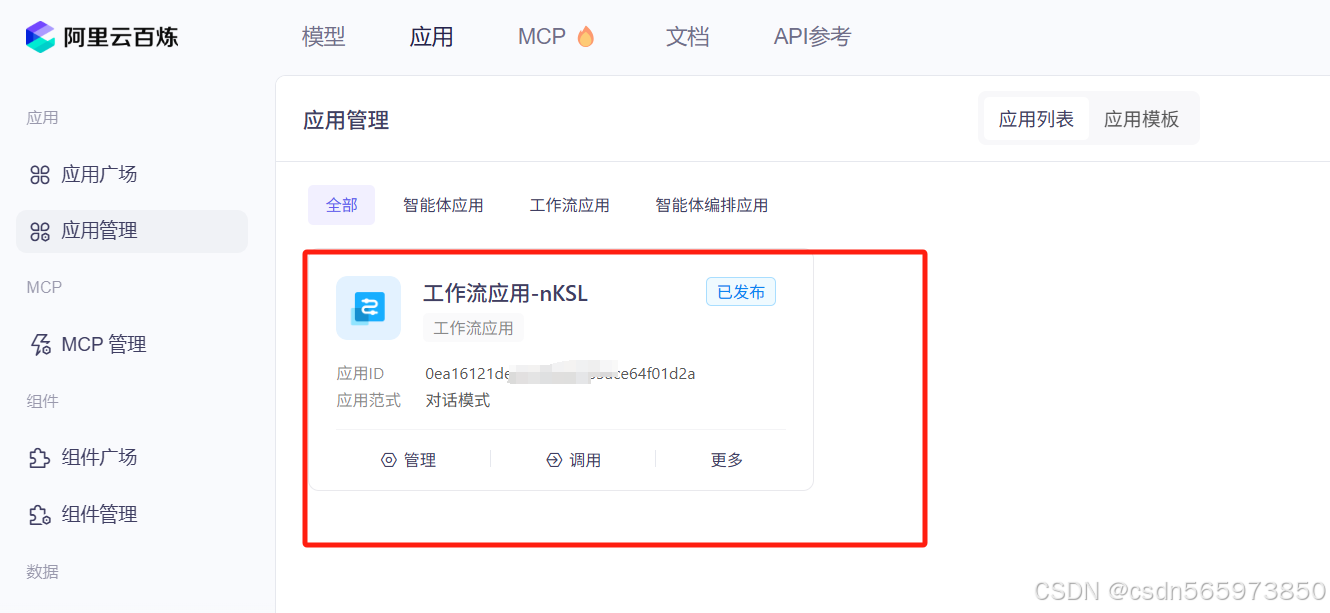Click the 对话模式 value text
This screenshot has height=613, width=1330.
[458, 401]
